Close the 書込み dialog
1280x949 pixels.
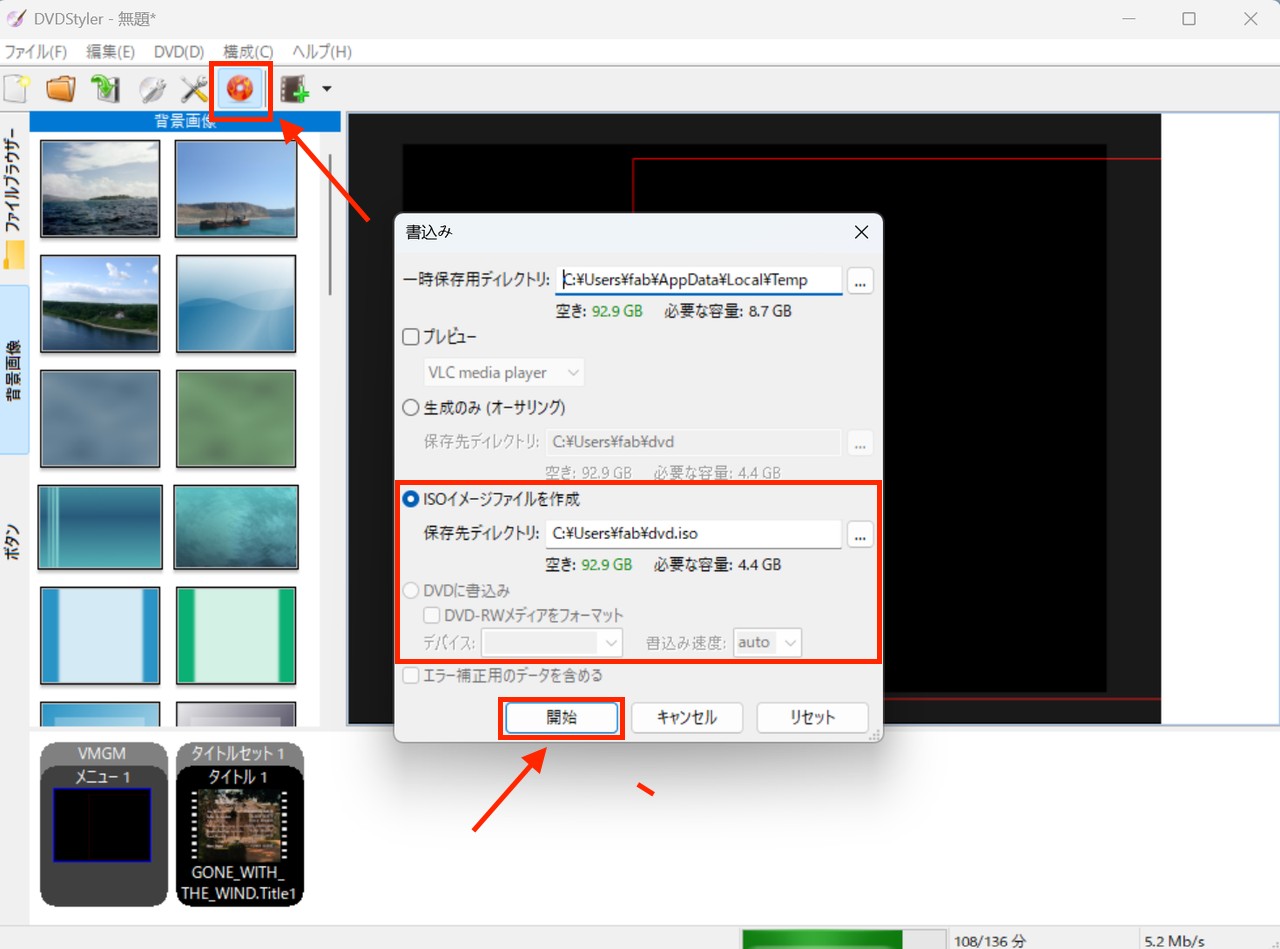pyautogui.click(x=861, y=232)
